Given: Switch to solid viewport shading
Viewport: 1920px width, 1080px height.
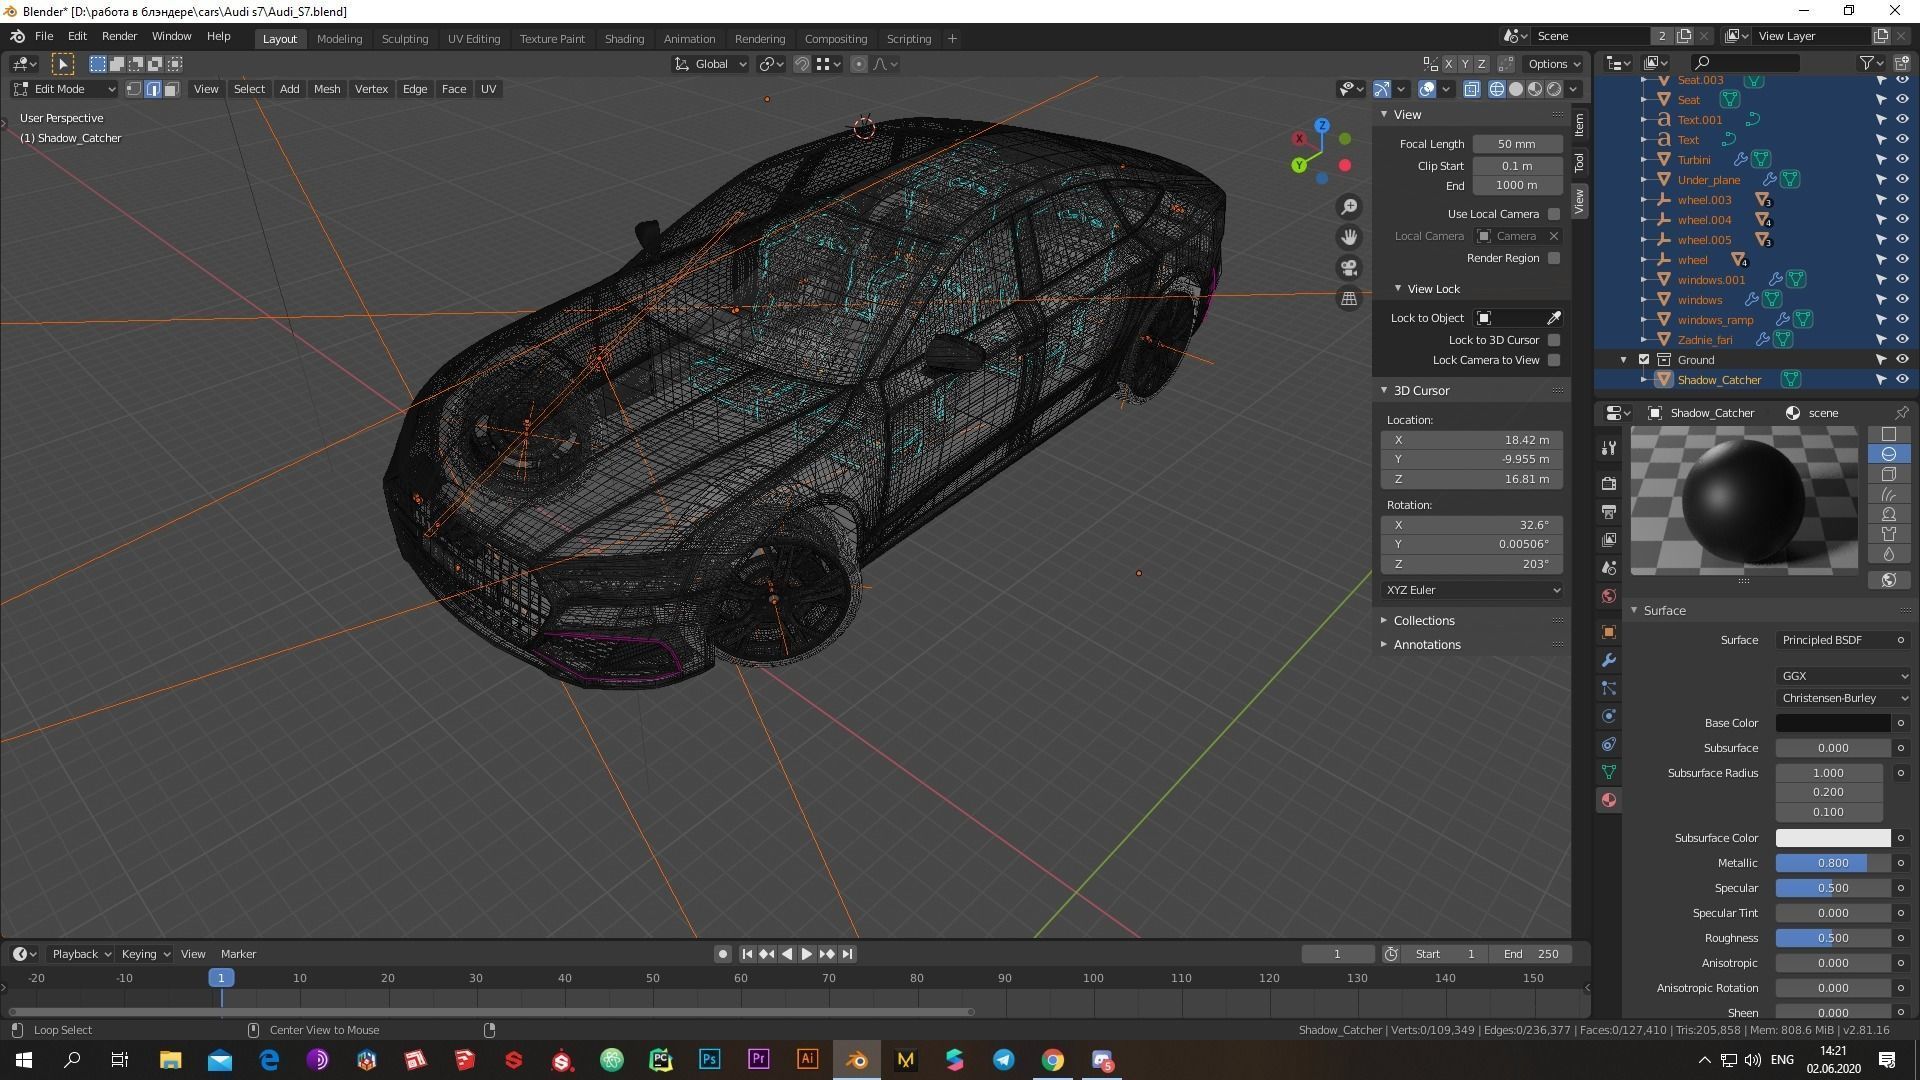Looking at the screenshot, I should [x=1516, y=89].
